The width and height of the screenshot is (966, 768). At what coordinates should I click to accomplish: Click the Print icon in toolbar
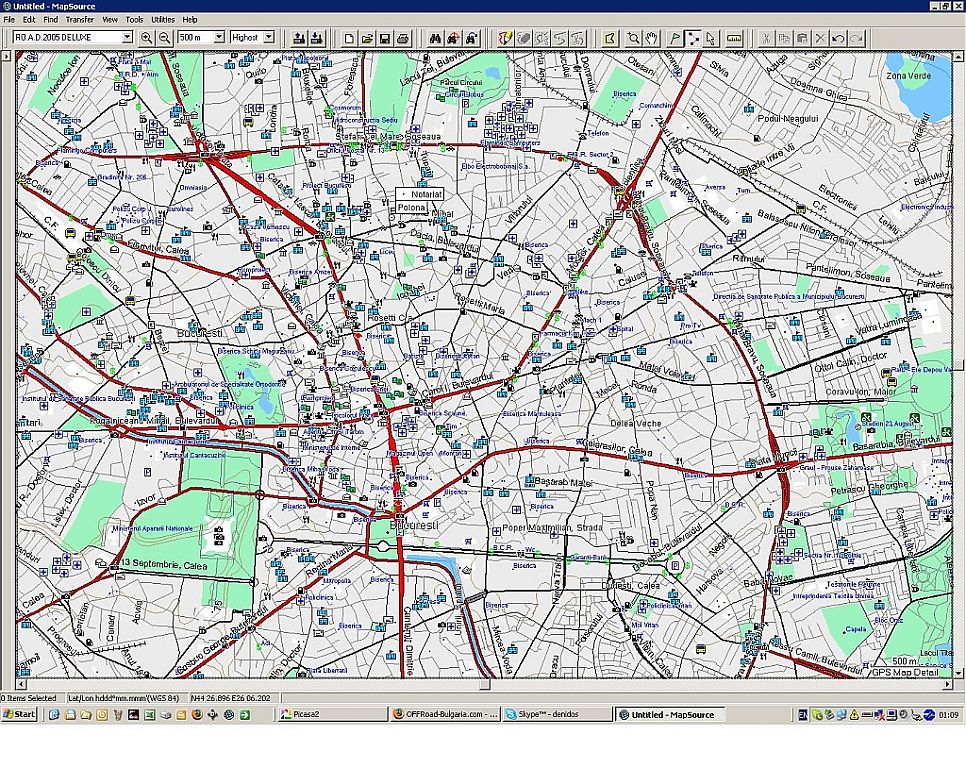403,38
